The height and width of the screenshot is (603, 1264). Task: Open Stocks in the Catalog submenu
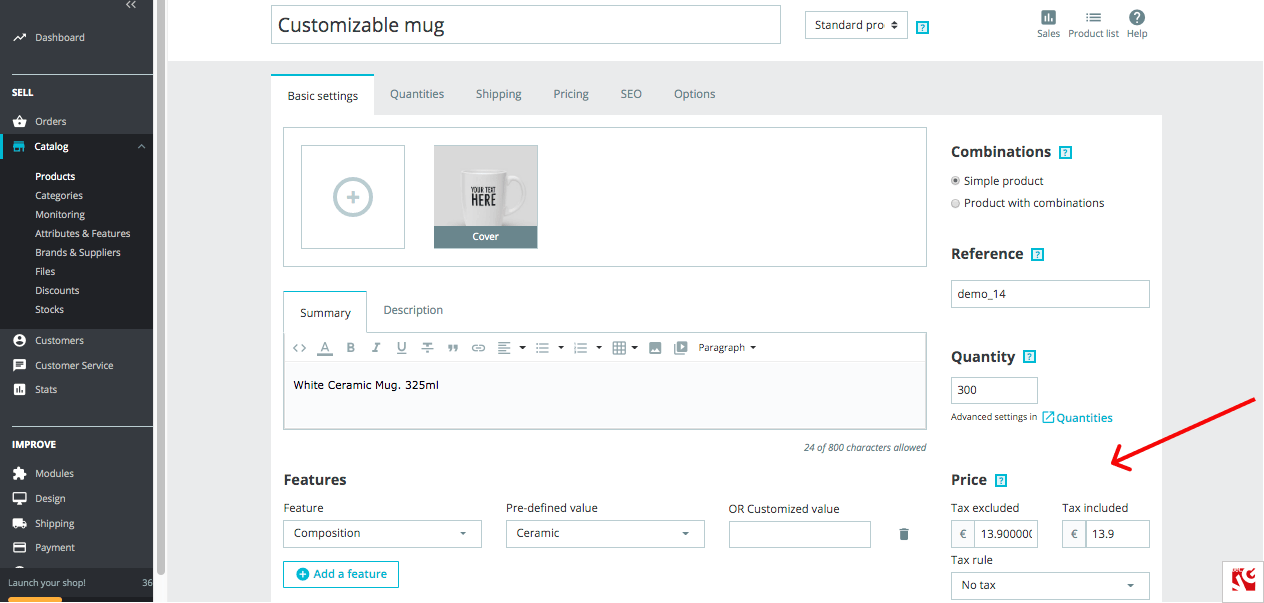[x=49, y=310]
